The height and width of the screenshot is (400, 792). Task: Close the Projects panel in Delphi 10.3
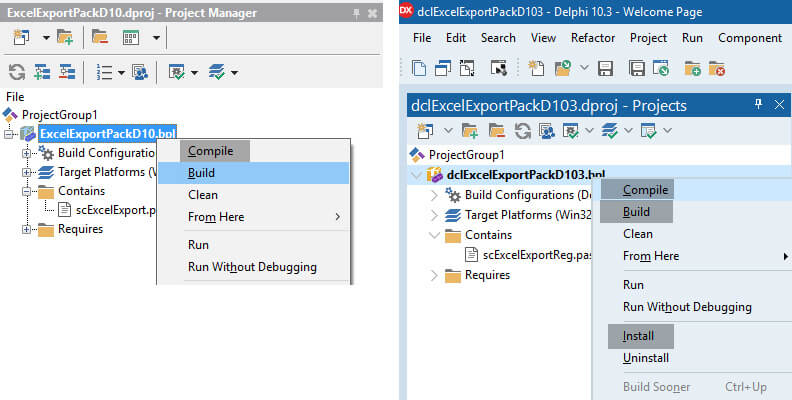779,105
